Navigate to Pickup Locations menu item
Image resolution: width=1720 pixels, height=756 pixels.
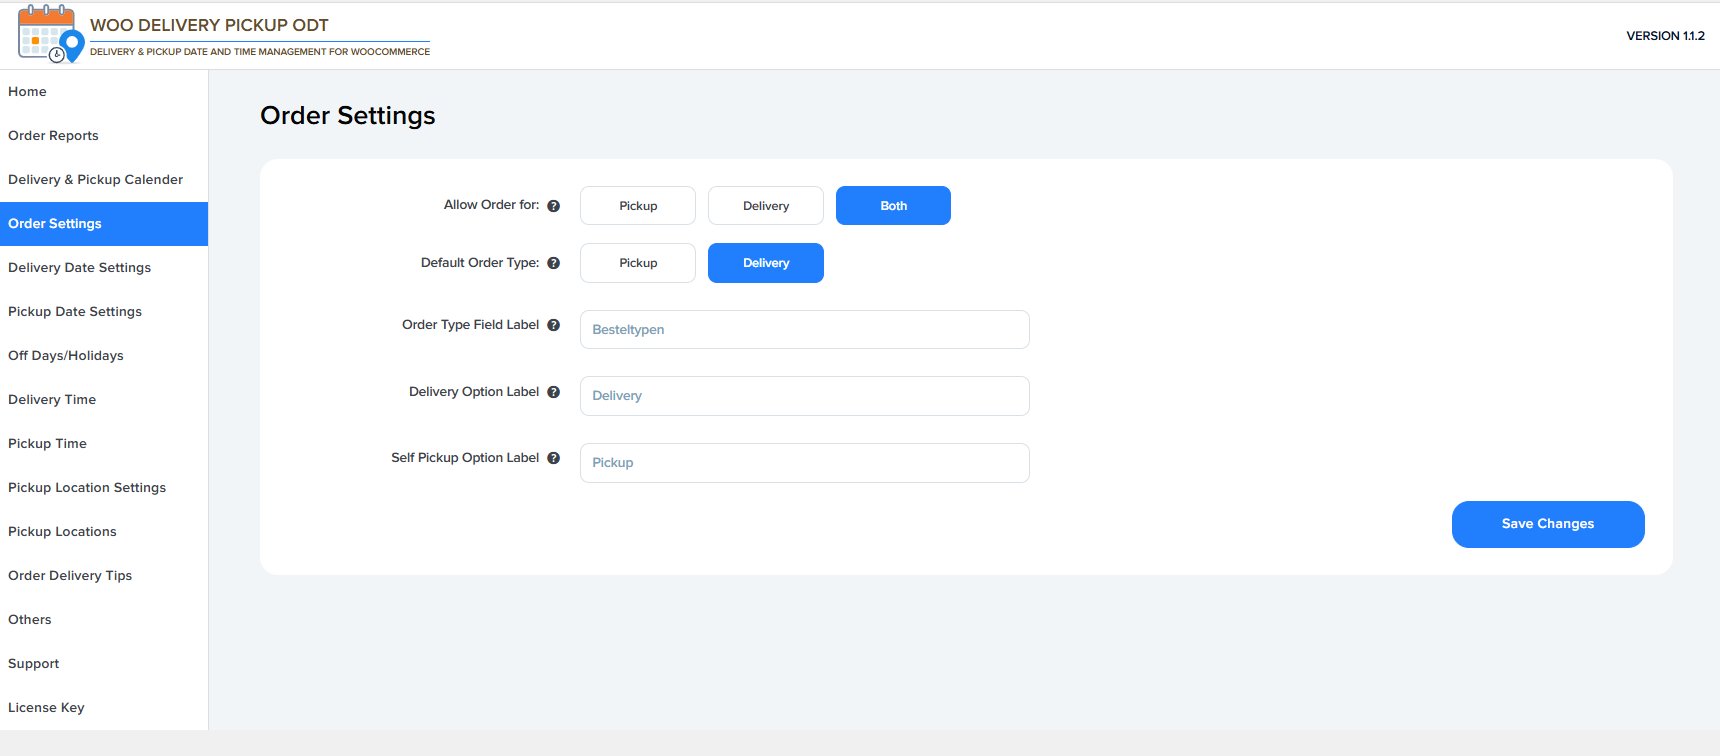pyautogui.click(x=62, y=532)
